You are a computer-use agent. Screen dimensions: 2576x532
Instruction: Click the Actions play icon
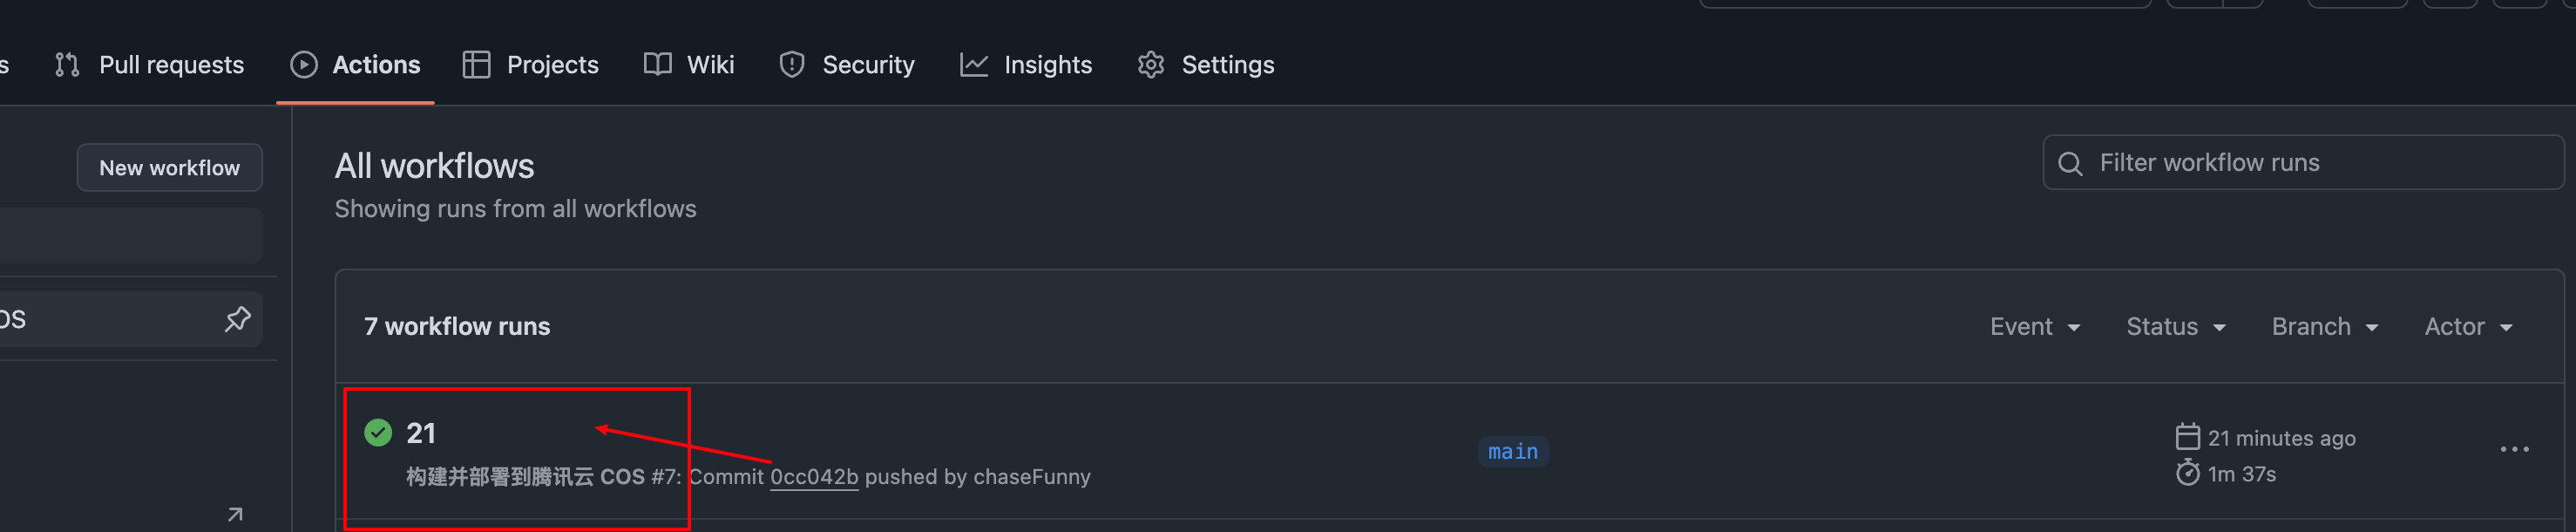click(x=304, y=65)
